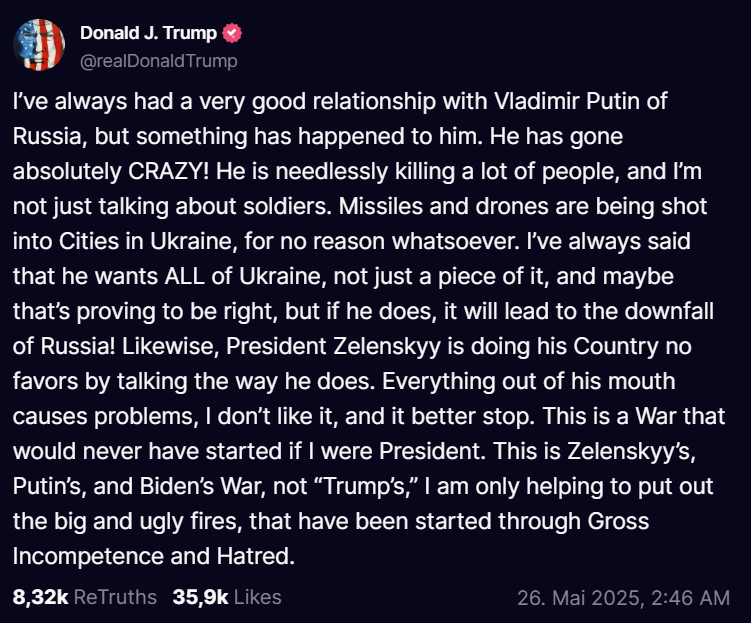This screenshot has height=623, width=751.
Task: Click the Likes label
Action: [257, 597]
